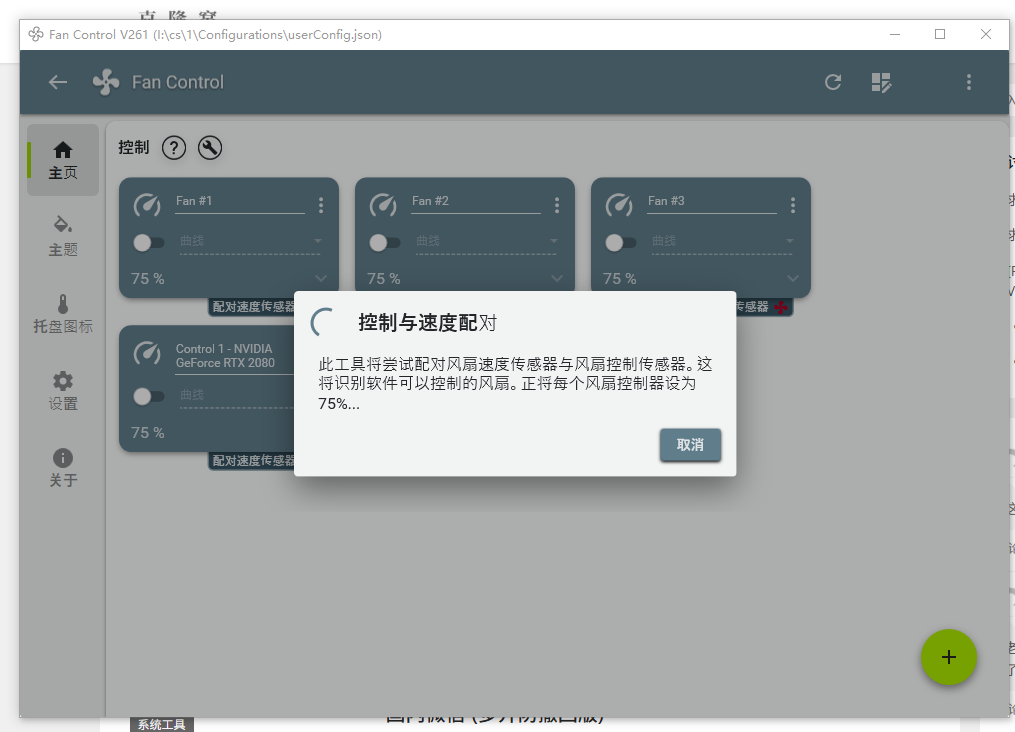Click the Fan #2 name input field
The height and width of the screenshot is (732, 1015).
(476, 201)
